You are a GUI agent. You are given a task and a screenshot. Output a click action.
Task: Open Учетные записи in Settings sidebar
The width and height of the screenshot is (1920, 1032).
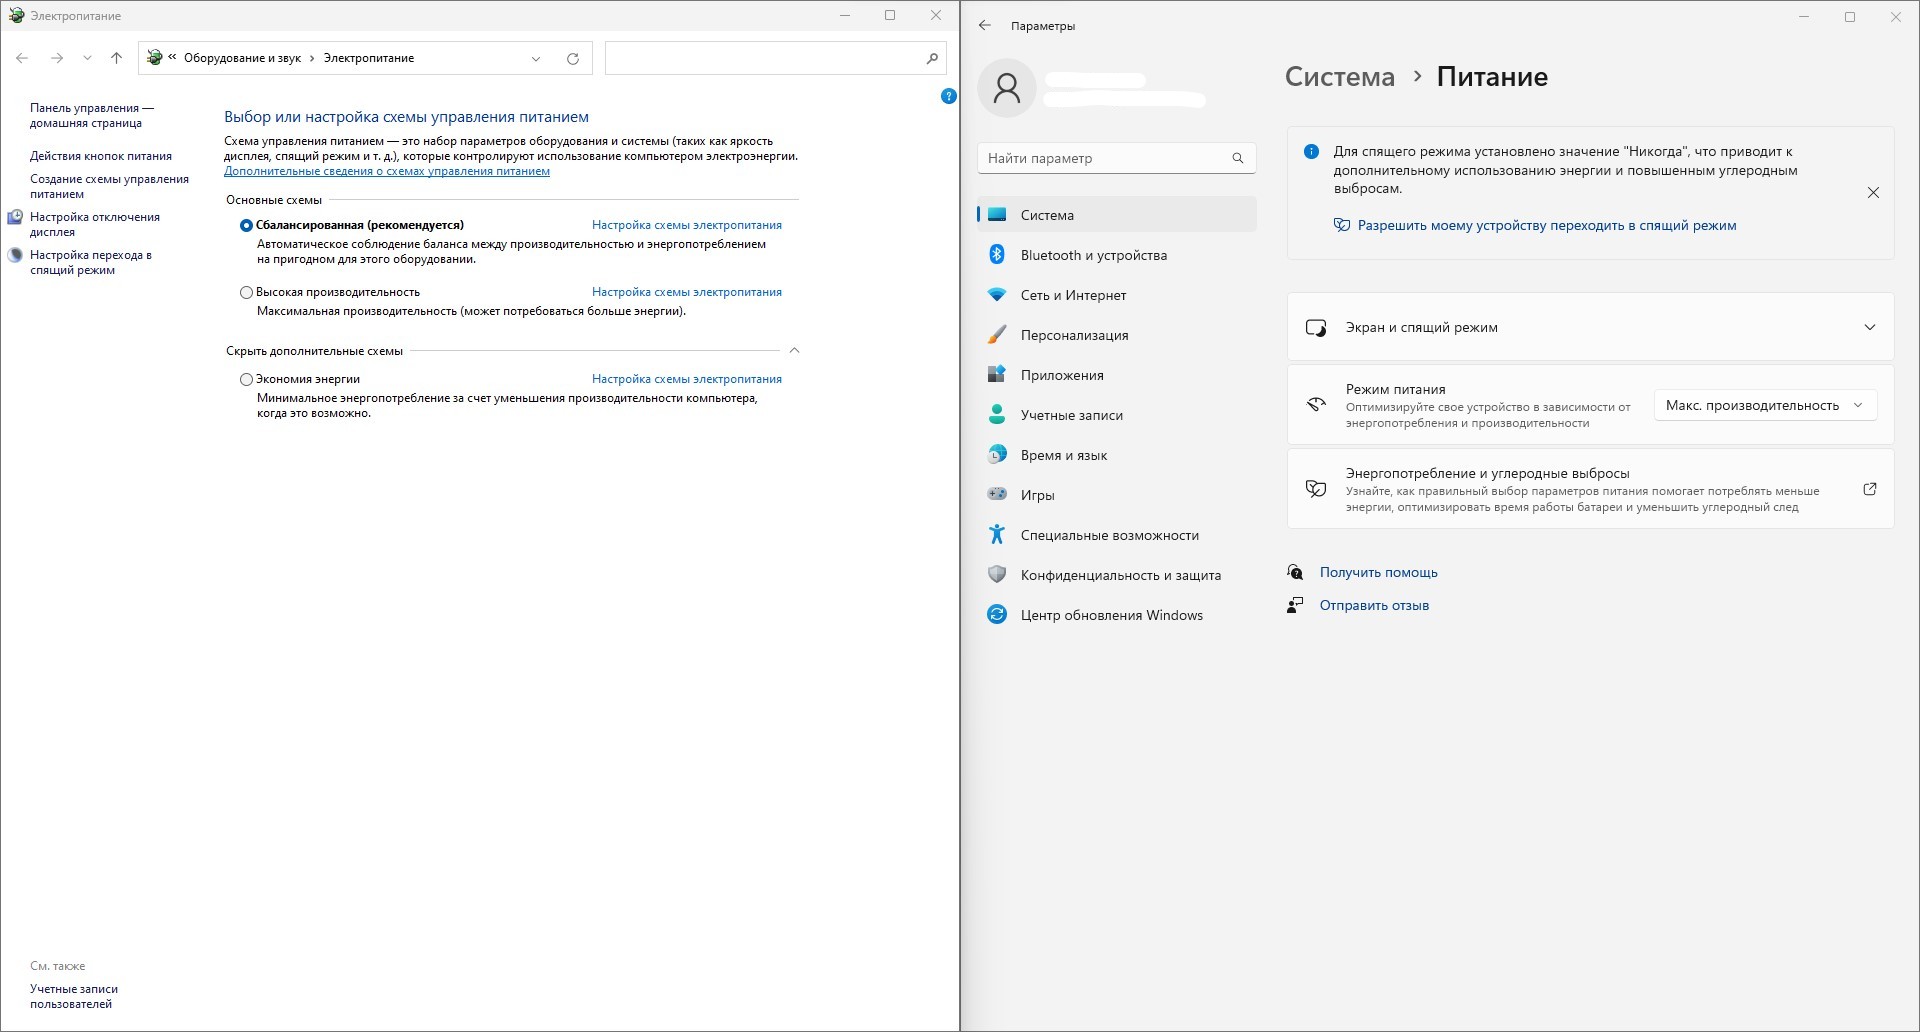point(1117,415)
